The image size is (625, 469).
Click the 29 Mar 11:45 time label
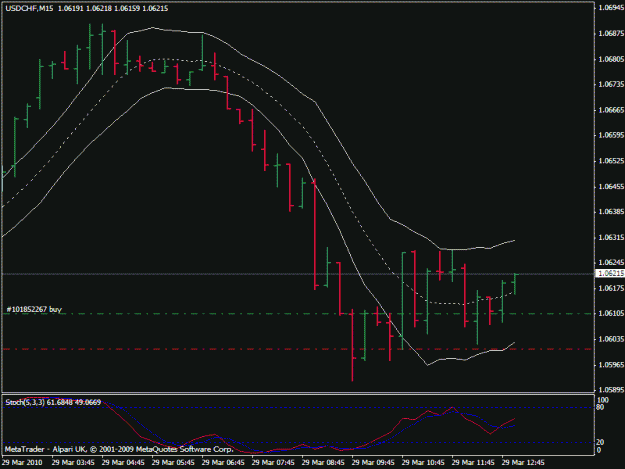coord(473,463)
